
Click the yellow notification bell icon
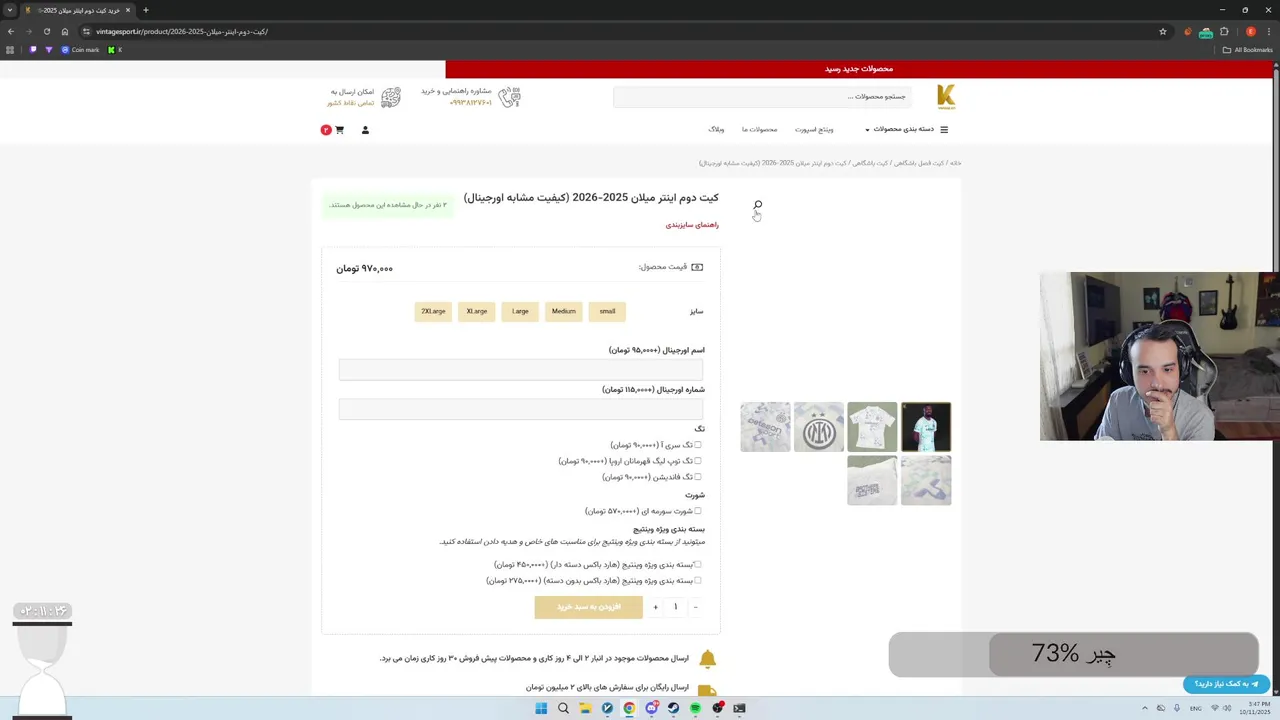tap(708, 658)
